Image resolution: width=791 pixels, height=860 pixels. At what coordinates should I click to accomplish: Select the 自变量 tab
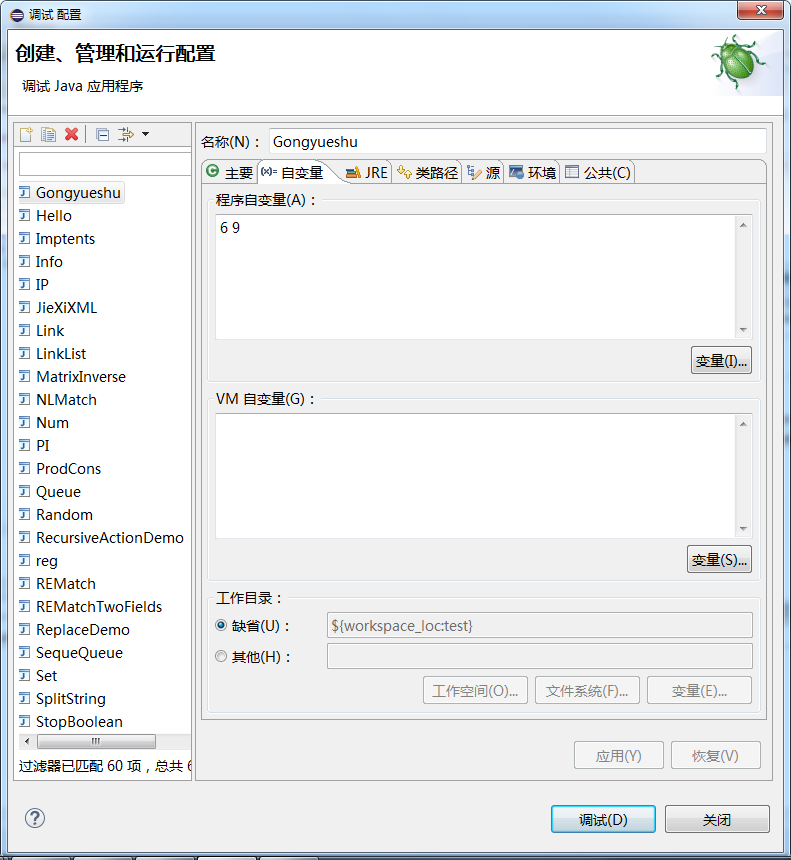tap(293, 173)
